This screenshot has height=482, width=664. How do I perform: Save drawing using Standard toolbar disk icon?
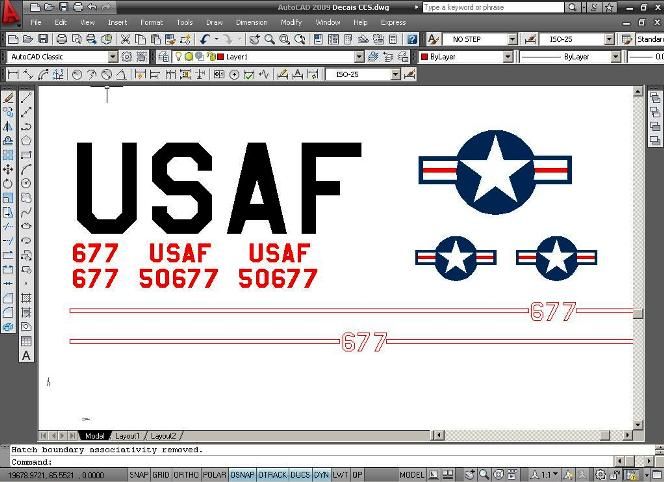tap(43, 39)
